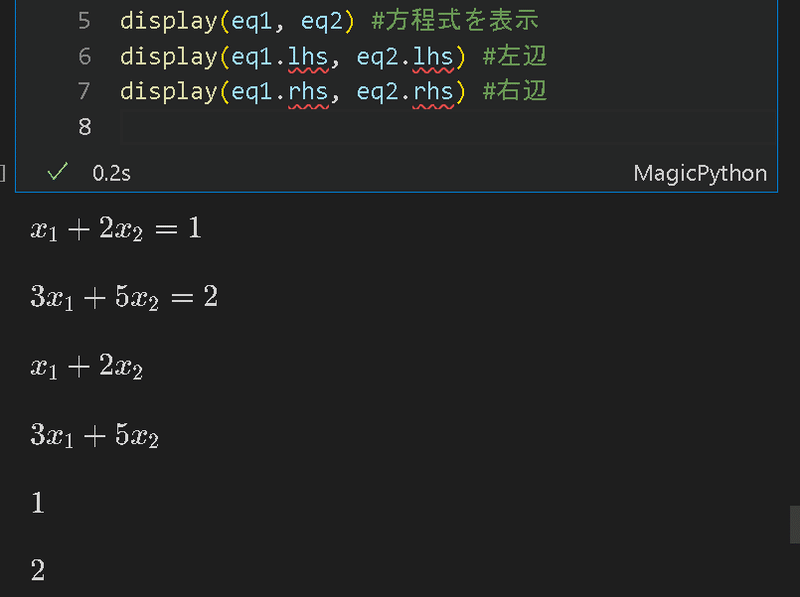The image size is (800, 597).
Task: Click the equation output x1 + 2x2 = 1
Action: (115, 227)
